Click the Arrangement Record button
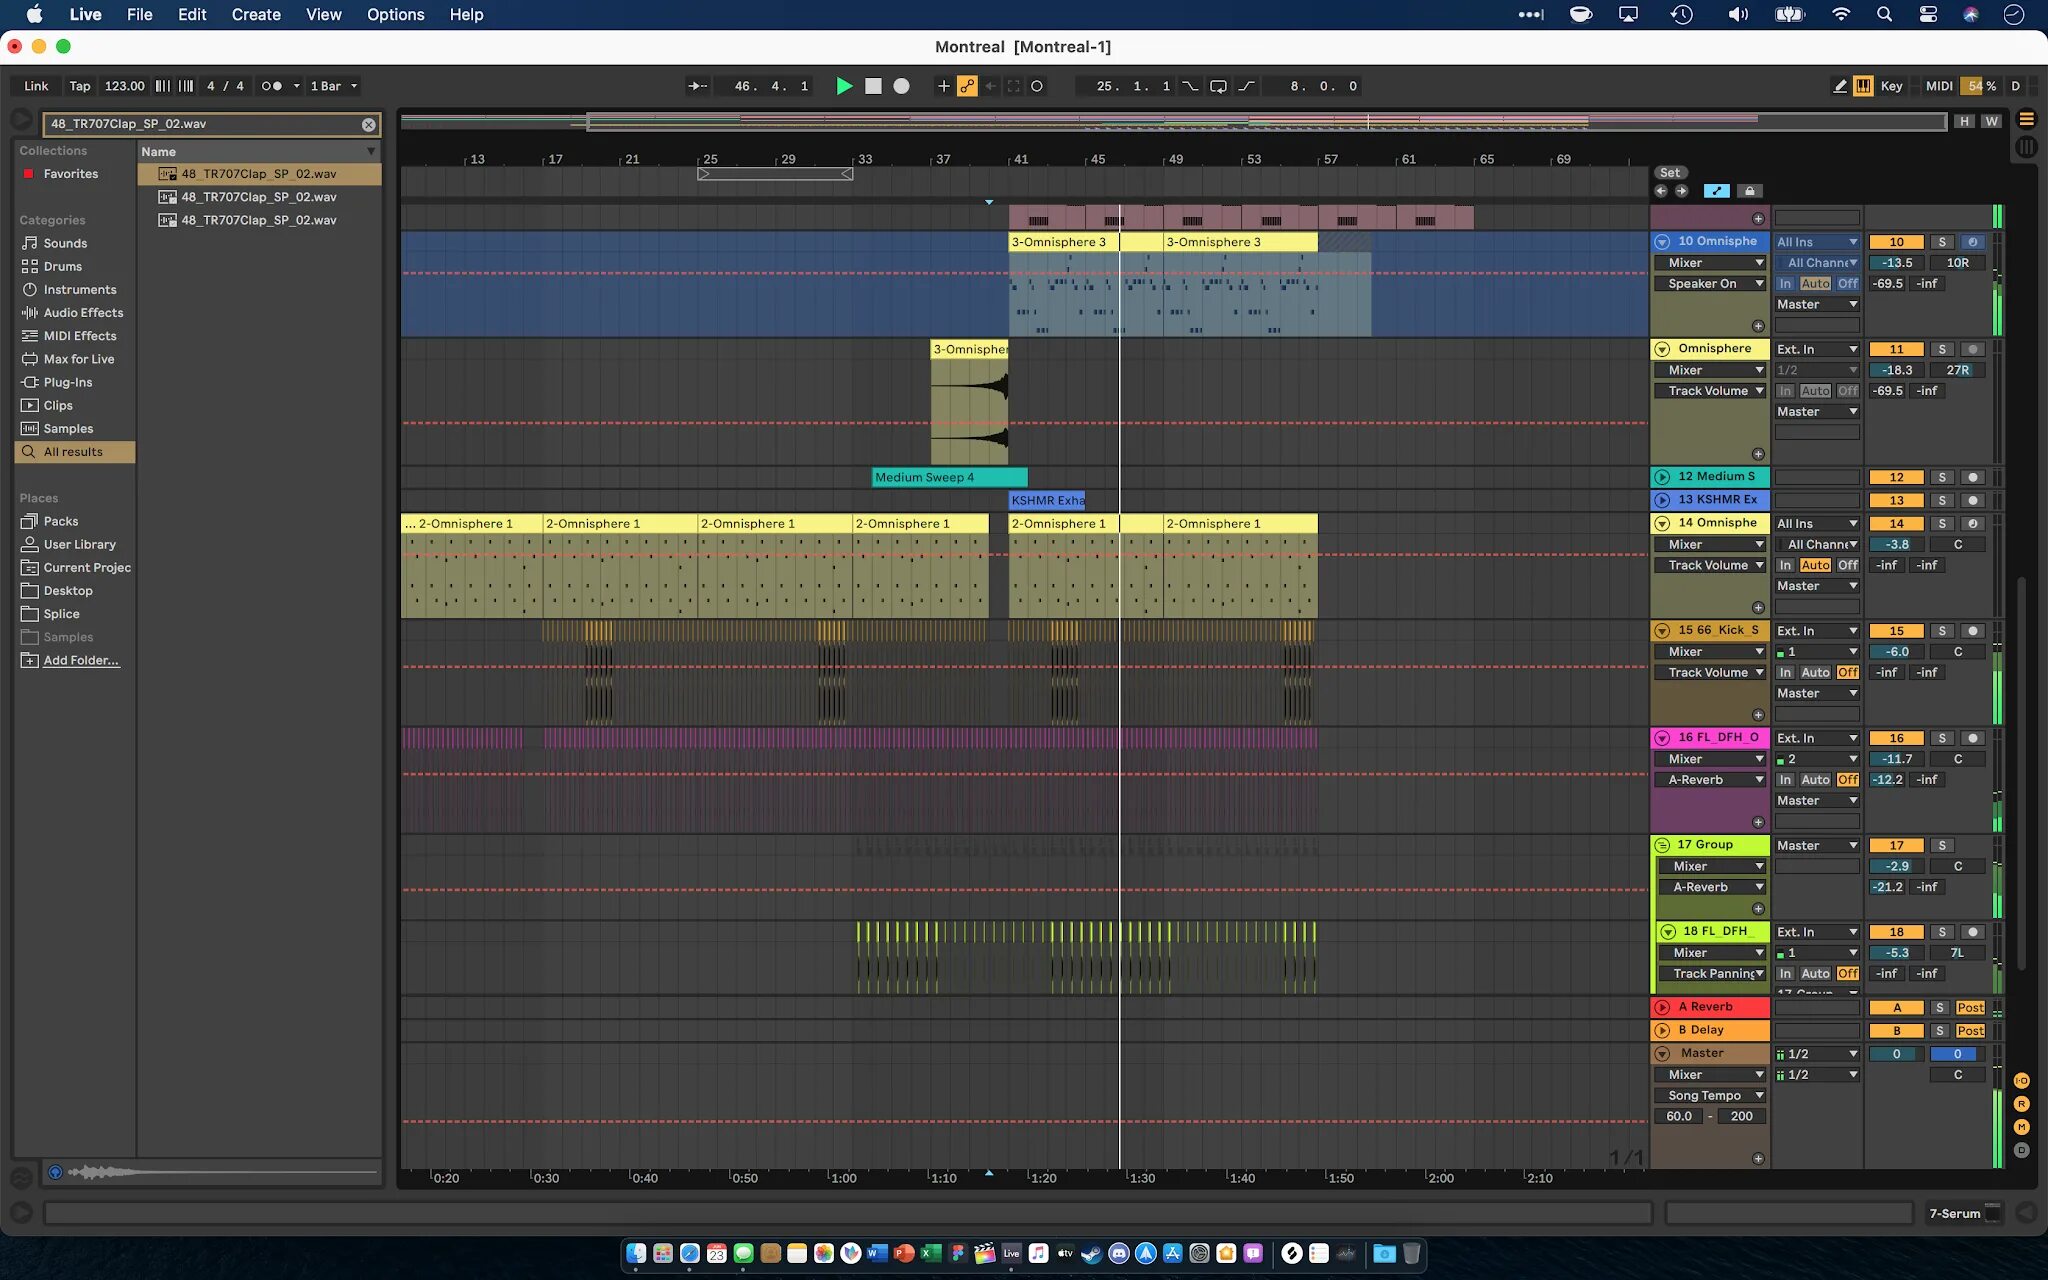The image size is (2048, 1280). [901, 86]
